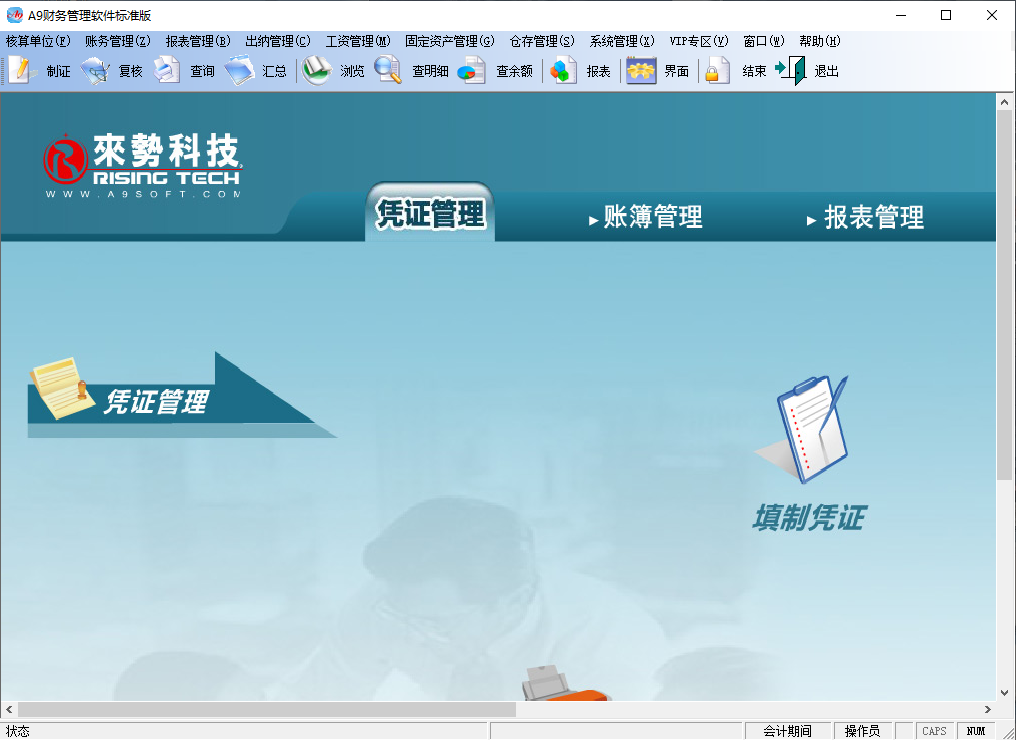Click the 制证 pencil toolbar icon
This screenshot has height=740, width=1016.
tap(23, 70)
